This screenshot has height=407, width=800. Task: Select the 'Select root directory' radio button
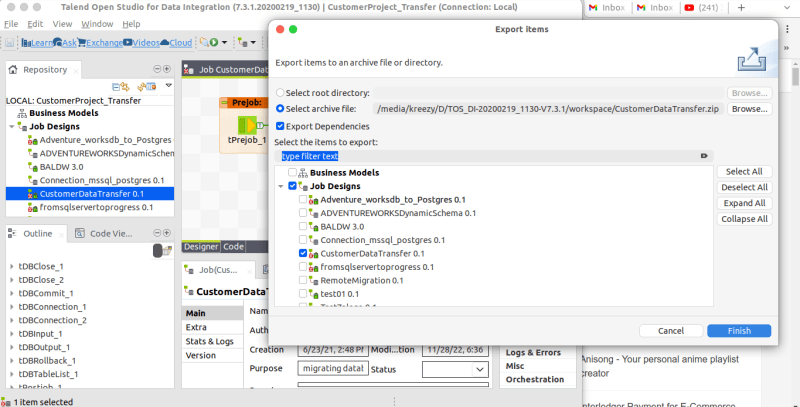[x=280, y=92]
